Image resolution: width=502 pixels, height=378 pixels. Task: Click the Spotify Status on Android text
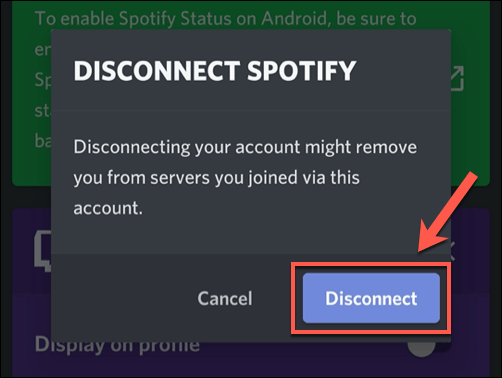tap(226, 18)
